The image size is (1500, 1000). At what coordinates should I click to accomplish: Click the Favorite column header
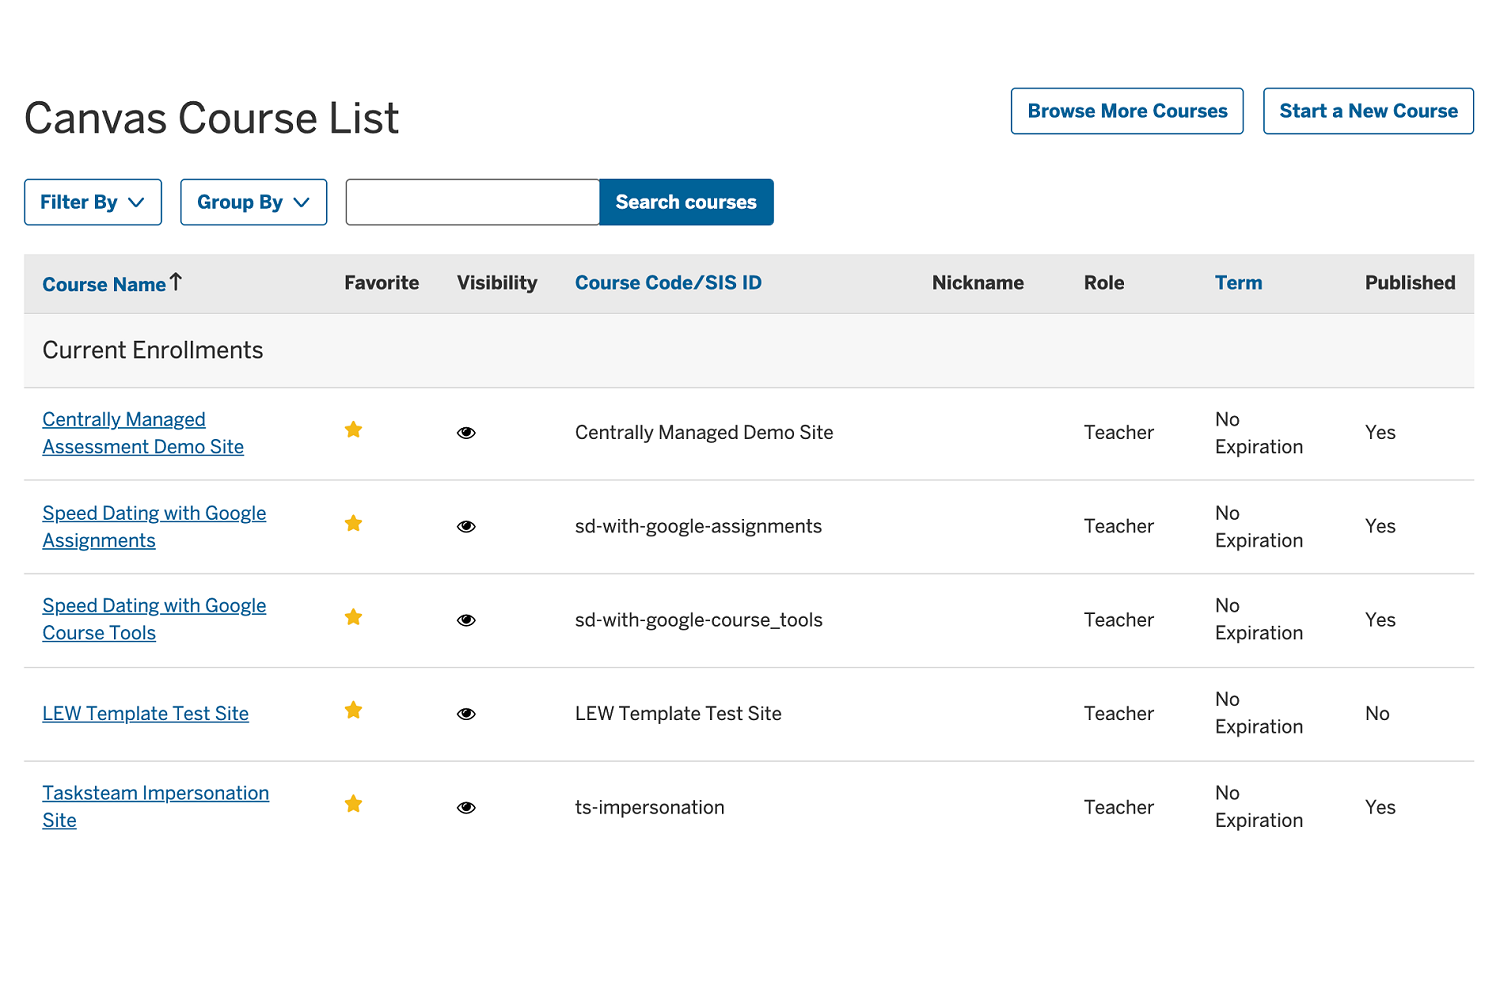click(382, 283)
